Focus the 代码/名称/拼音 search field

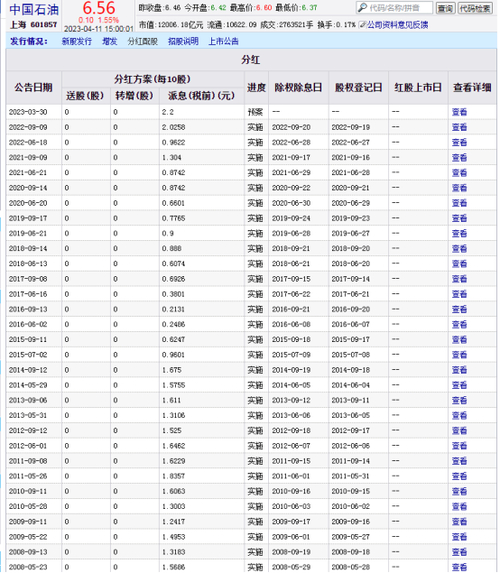tap(394, 8)
